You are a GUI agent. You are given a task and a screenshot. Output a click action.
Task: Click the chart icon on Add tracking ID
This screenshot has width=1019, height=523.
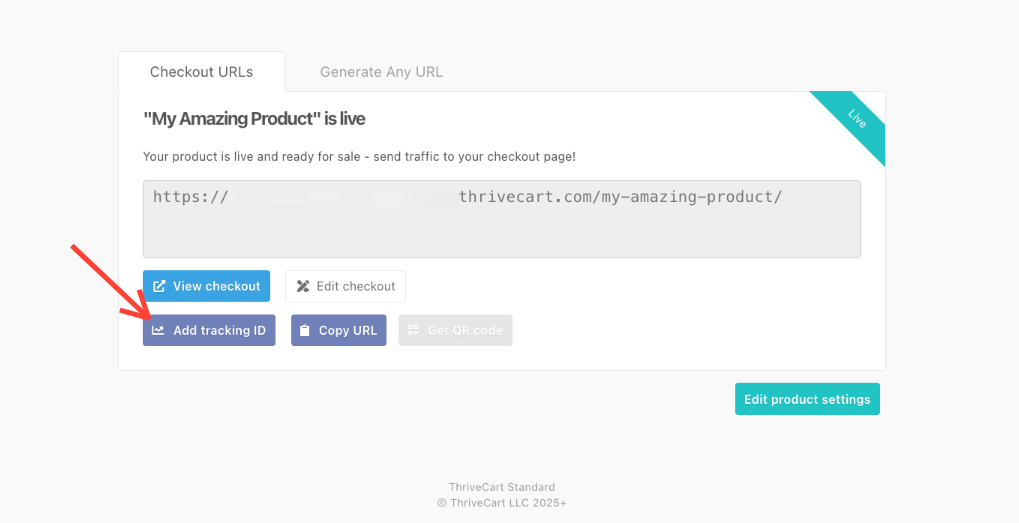coord(158,330)
